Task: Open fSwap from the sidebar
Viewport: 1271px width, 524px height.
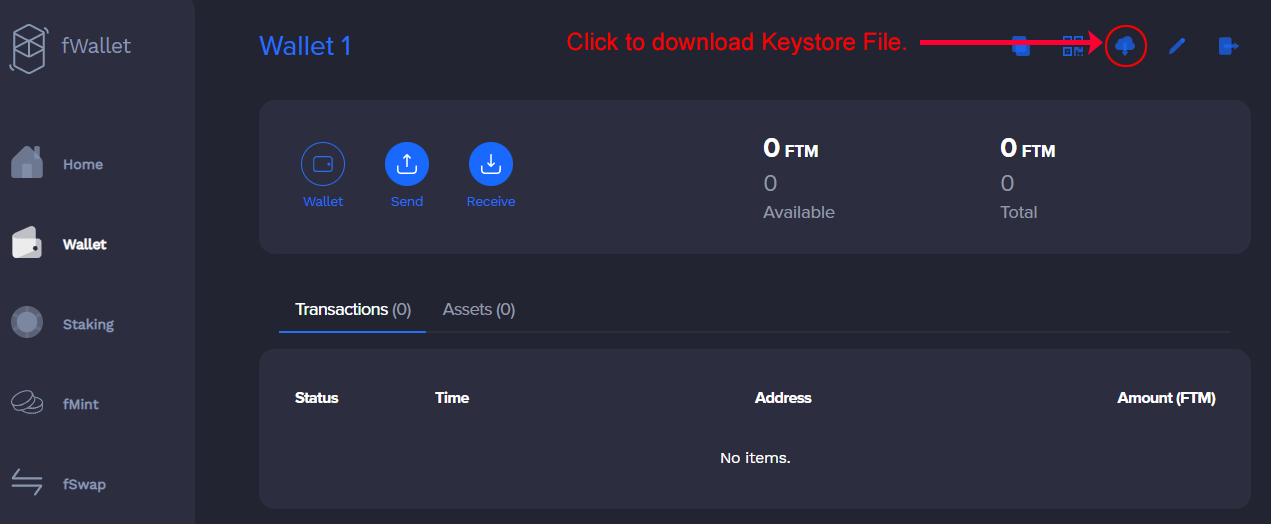Action: 58,484
